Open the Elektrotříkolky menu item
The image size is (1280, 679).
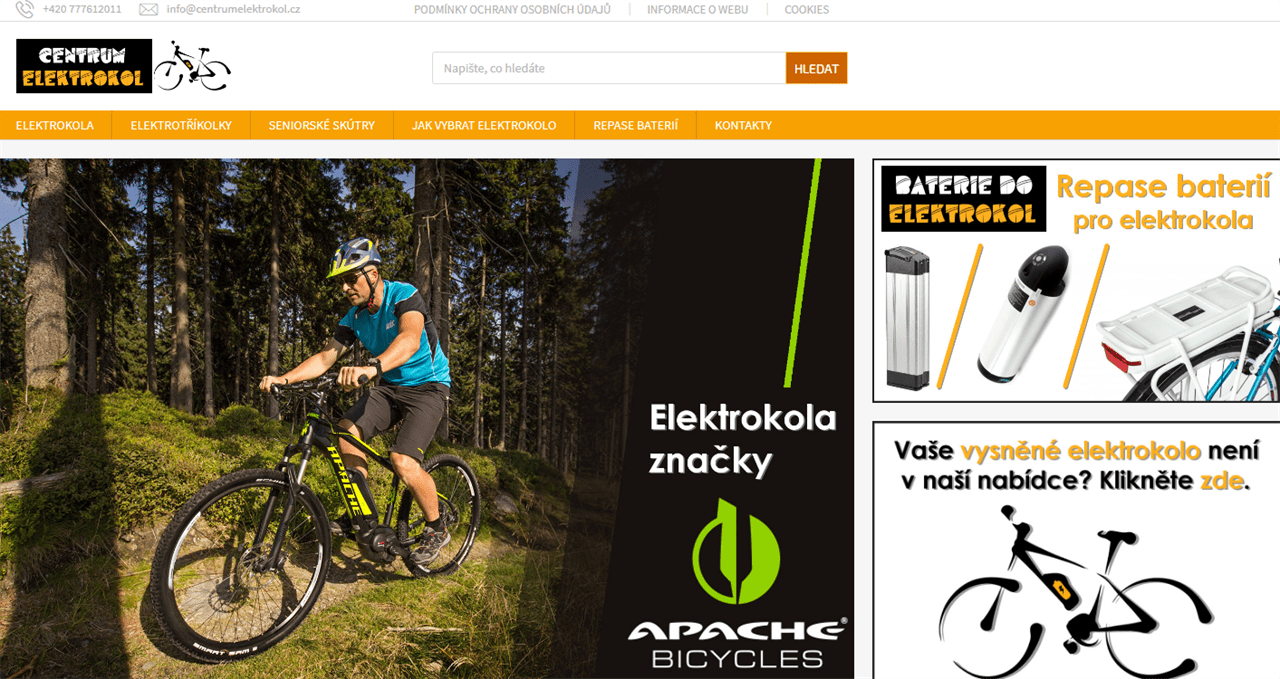click(x=181, y=125)
